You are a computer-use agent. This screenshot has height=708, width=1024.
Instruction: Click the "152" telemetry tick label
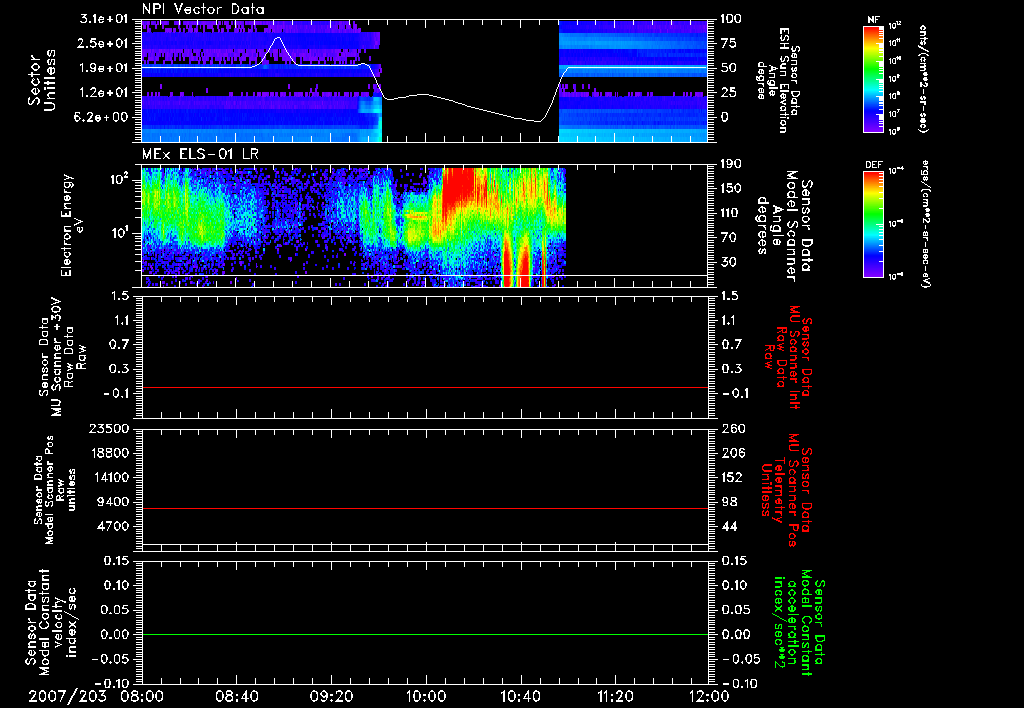(731, 477)
